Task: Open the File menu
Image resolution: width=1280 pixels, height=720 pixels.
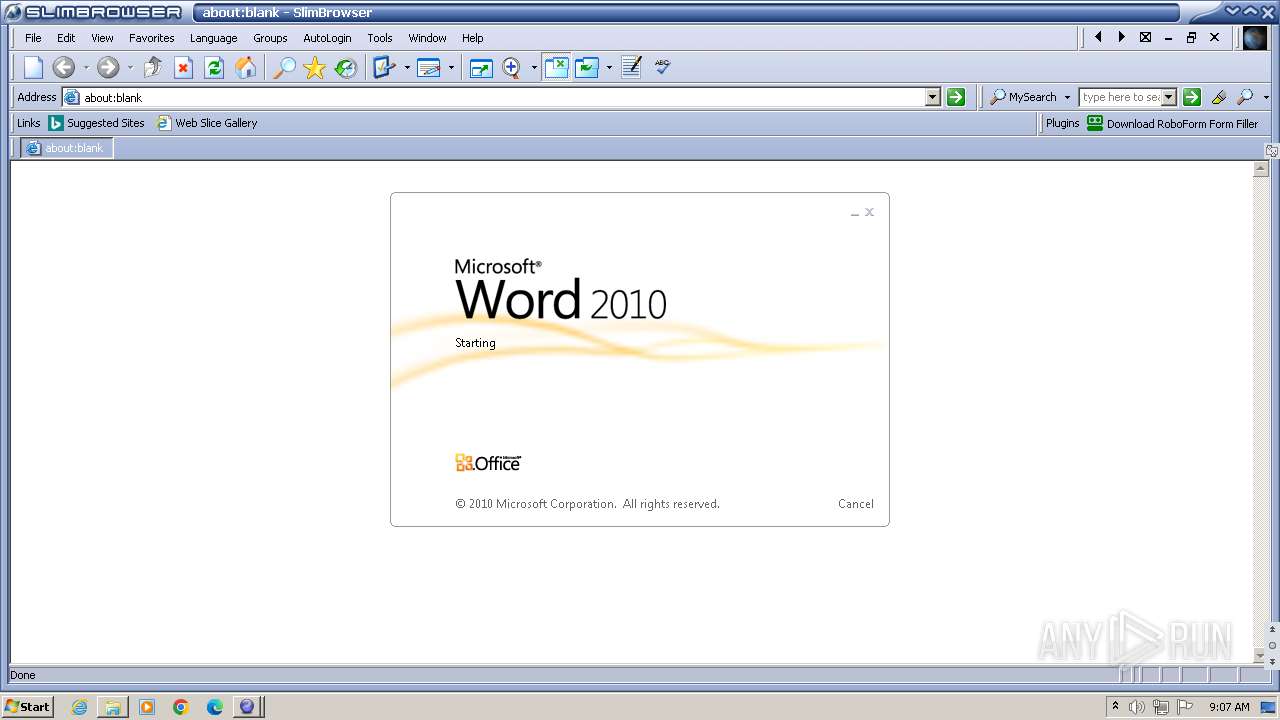Action: pos(33,38)
